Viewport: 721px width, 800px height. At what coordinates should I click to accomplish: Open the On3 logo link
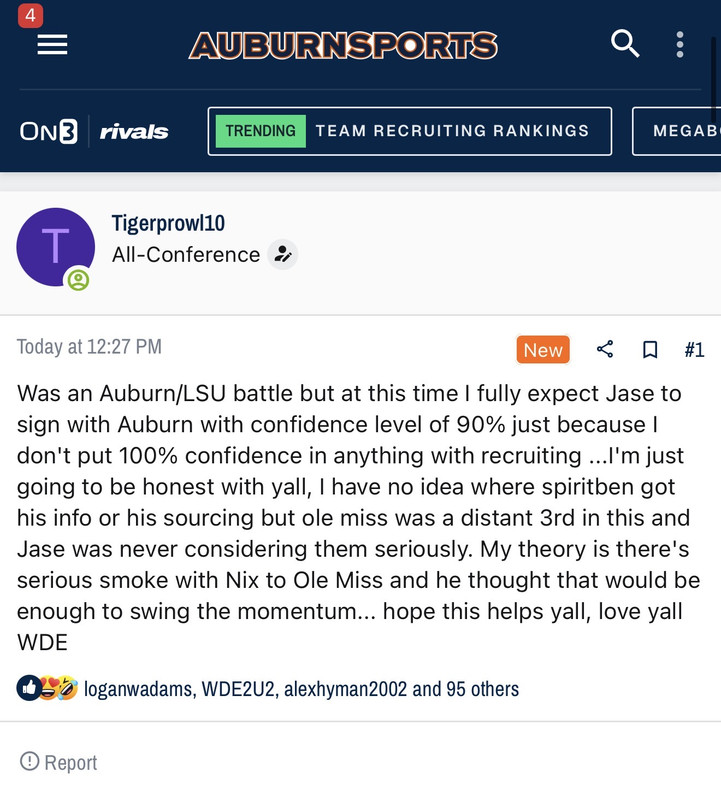48,131
